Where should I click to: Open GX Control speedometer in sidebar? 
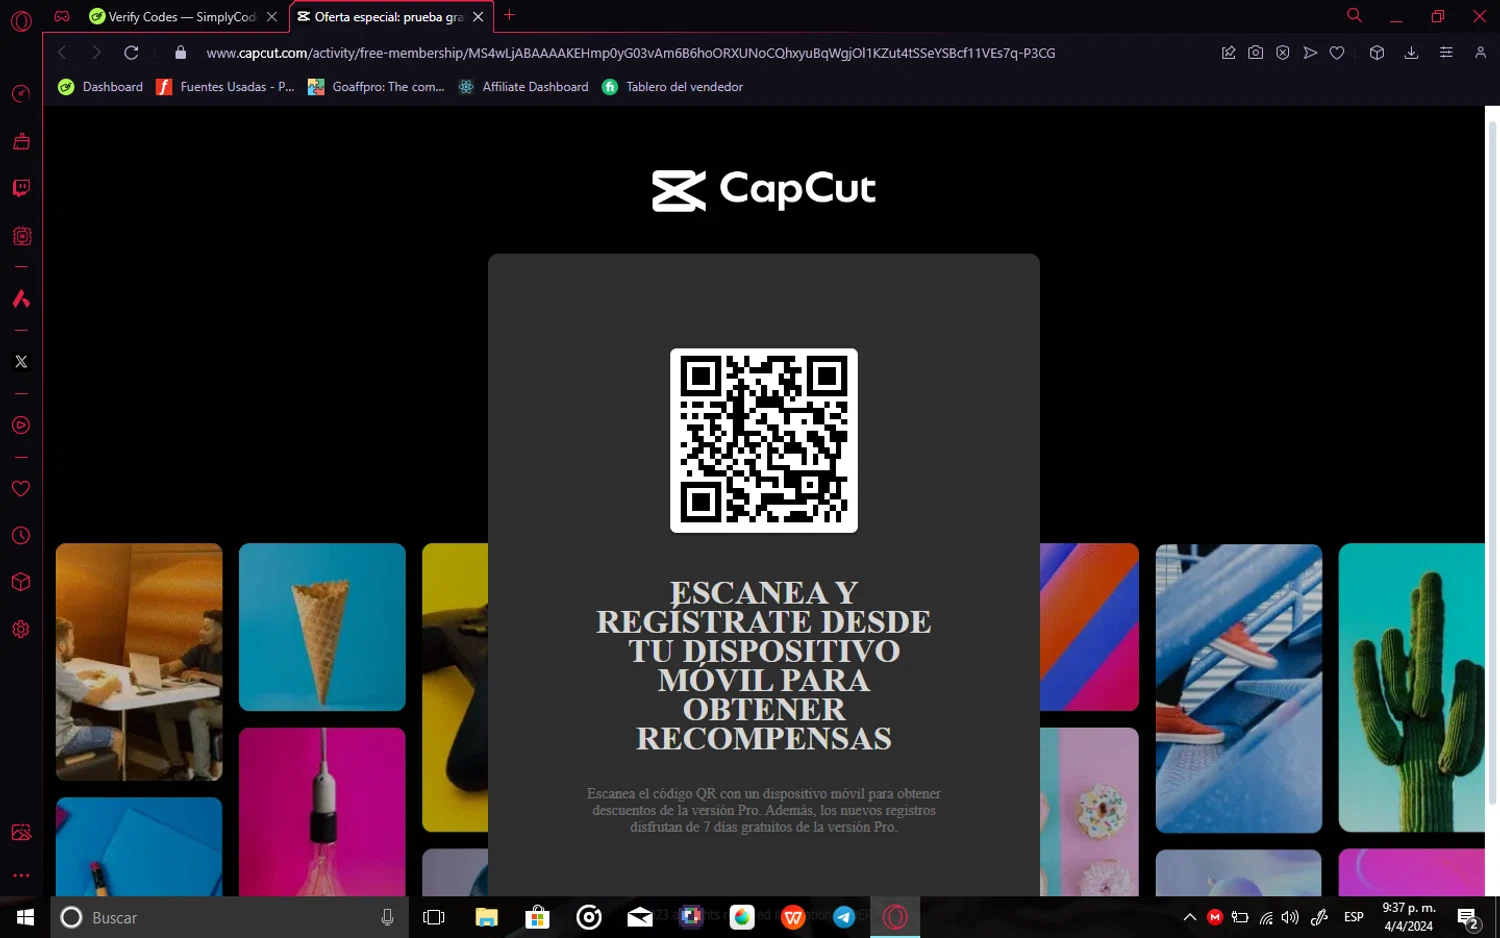pyautogui.click(x=21, y=94)
